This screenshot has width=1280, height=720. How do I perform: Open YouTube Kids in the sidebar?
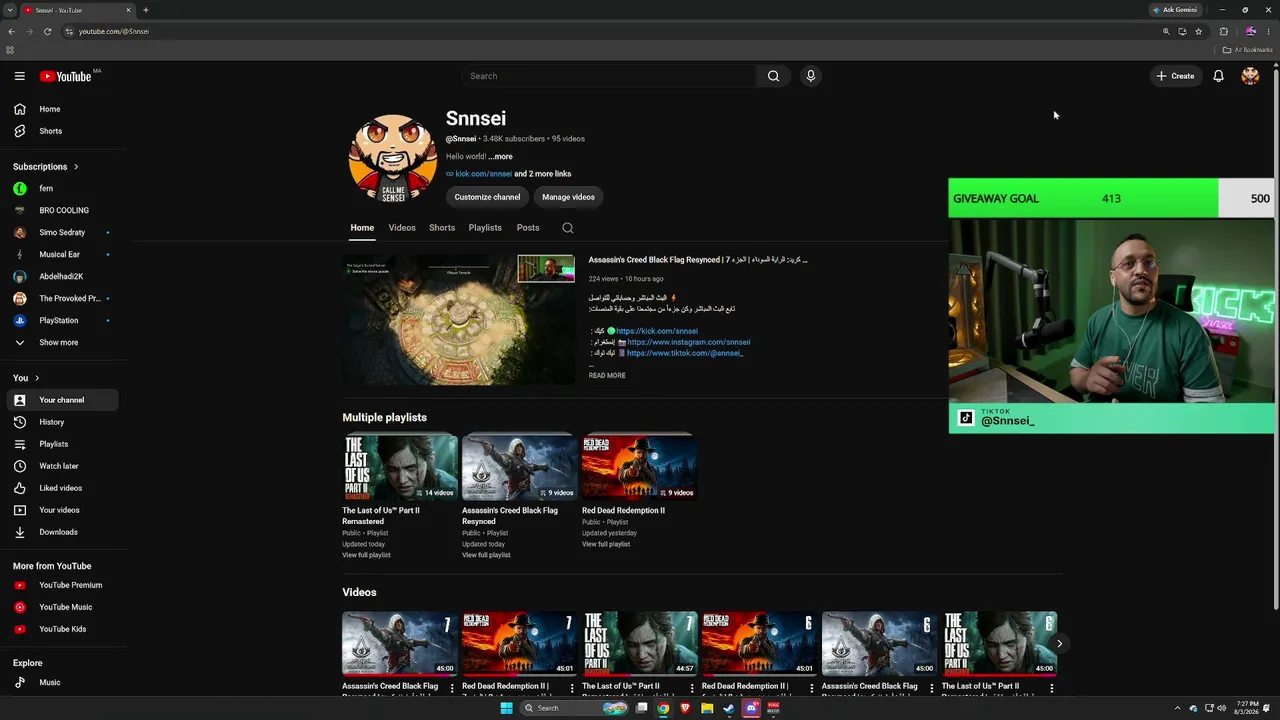pos(62,629)
